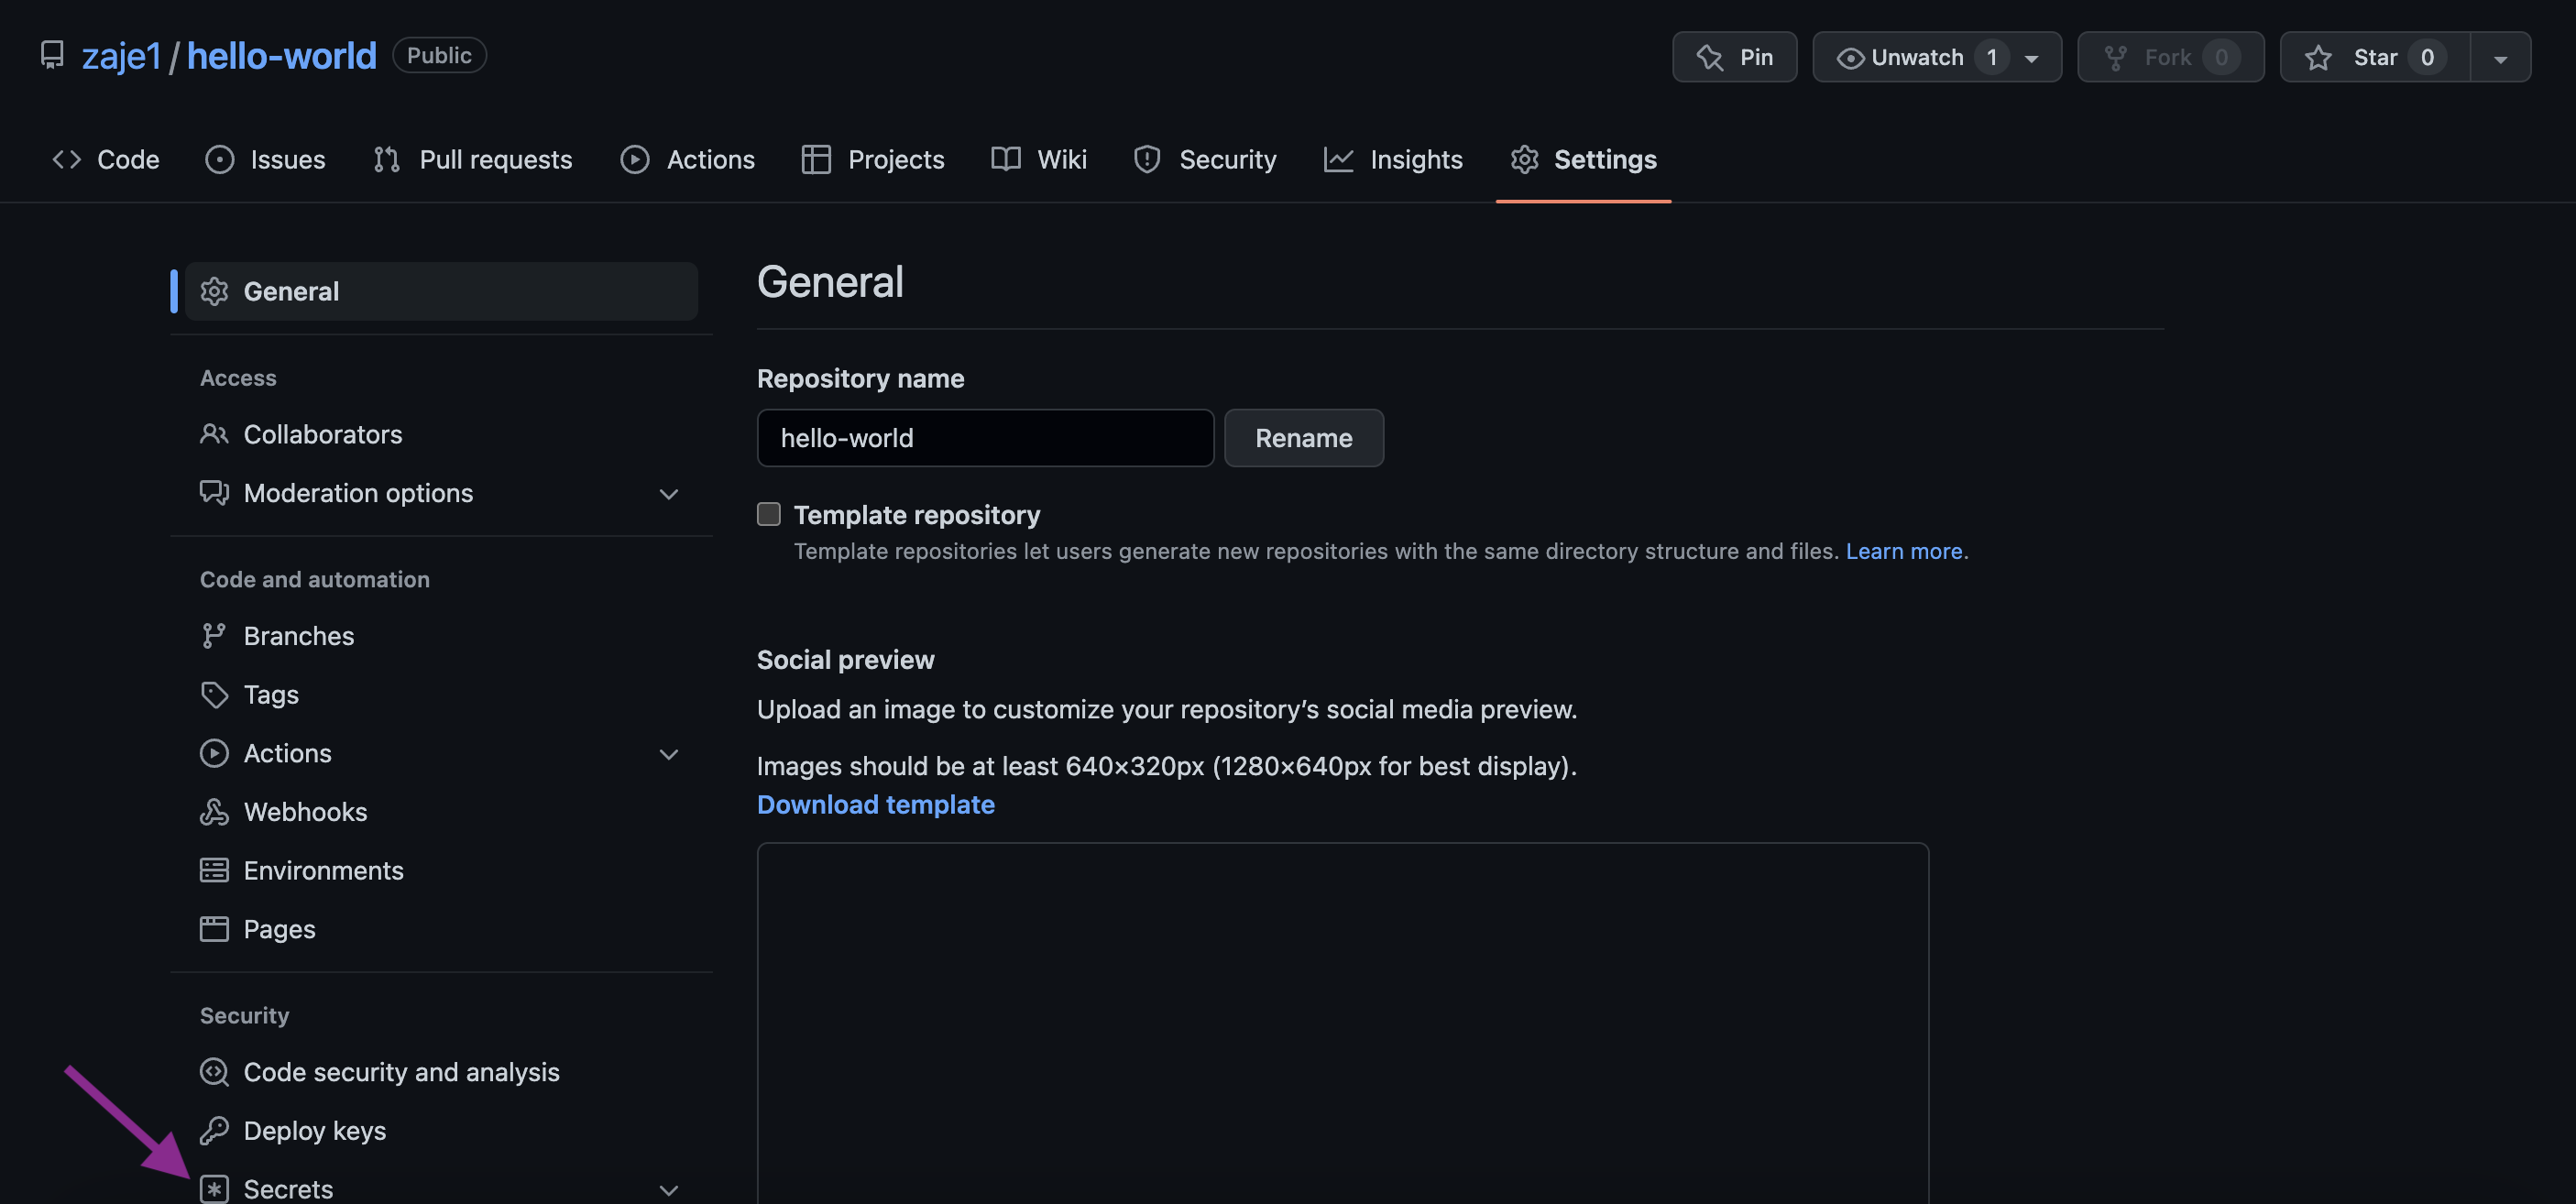Switch to the Code tab

point(106,159)
